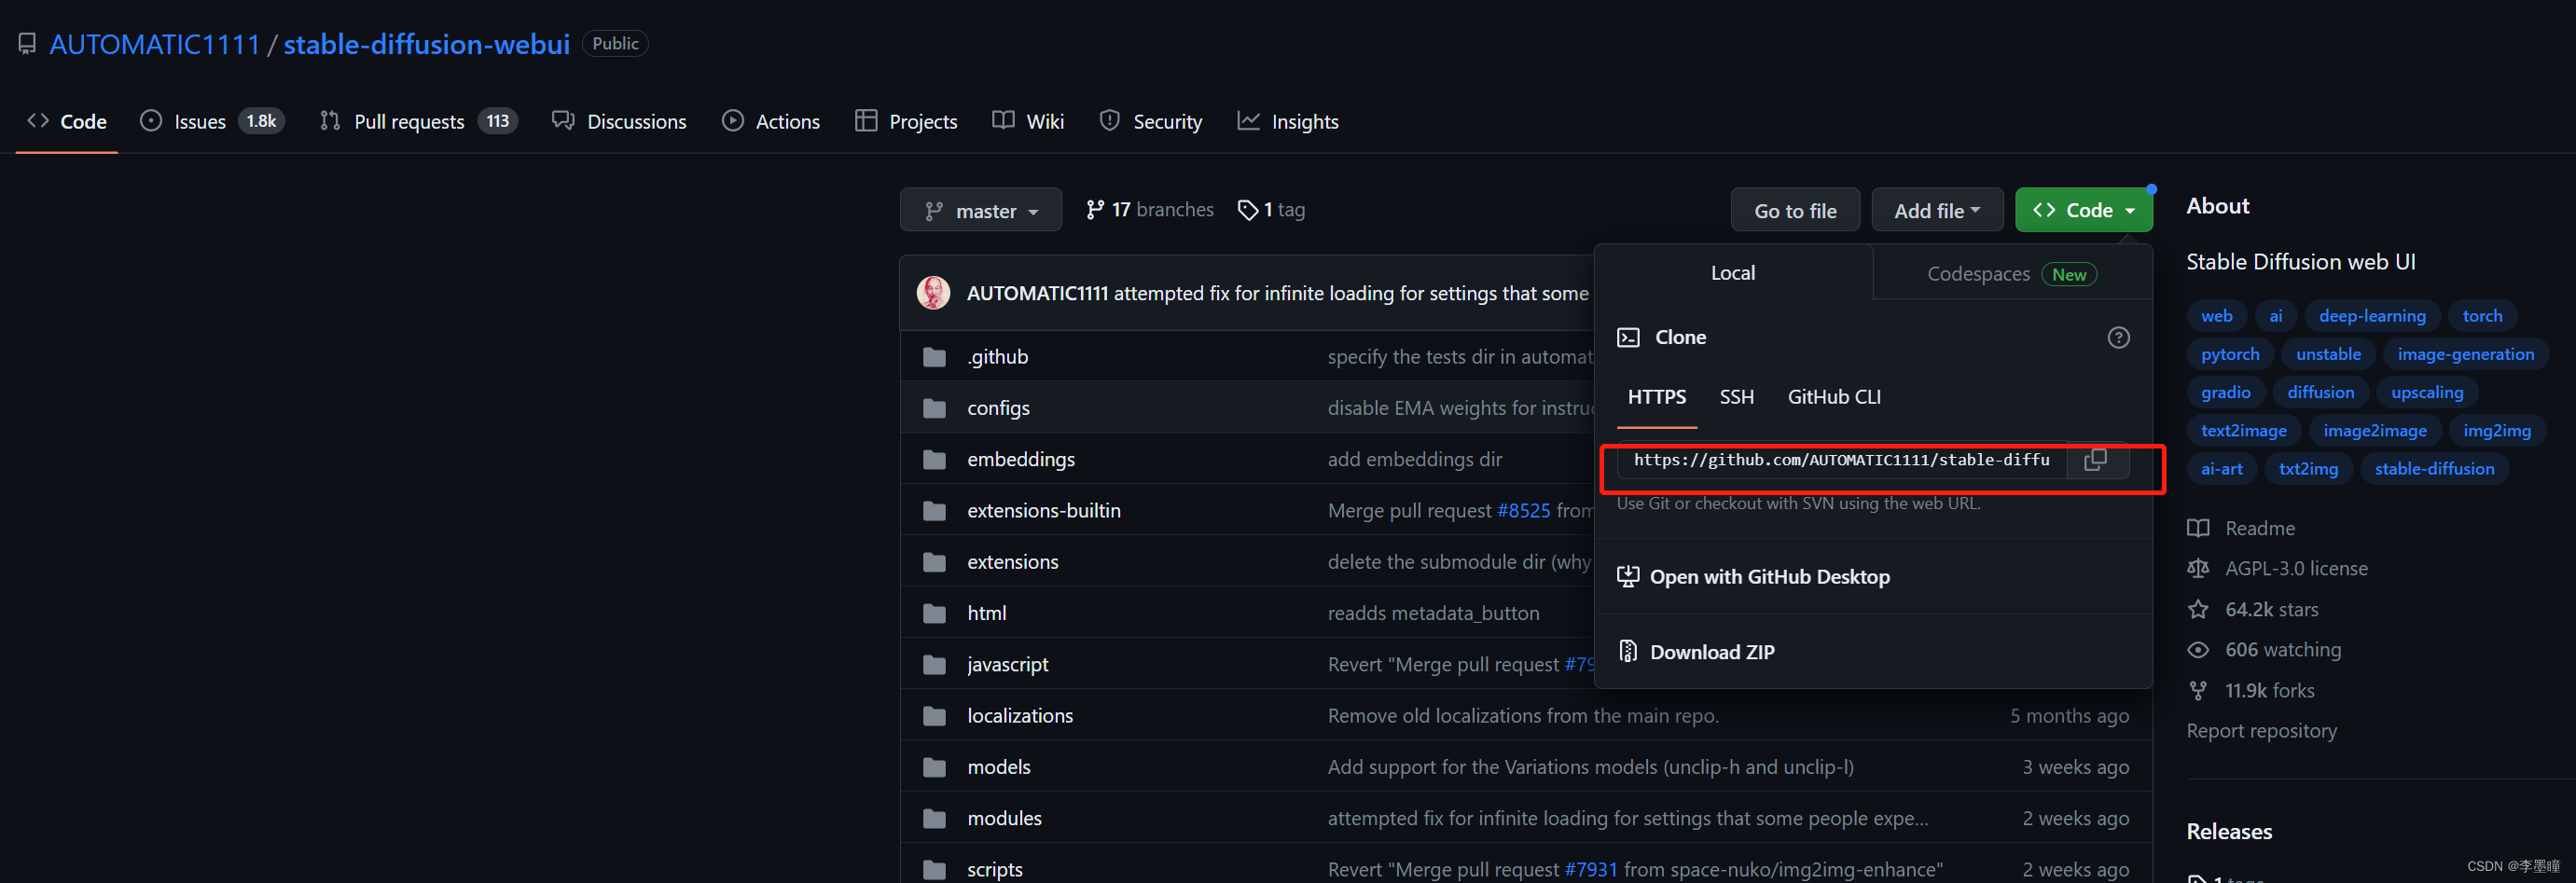The height and width of the screenshot is (883, 2576).
Task: Click AUTOMATIC1111 avatar in commit row
Action: pos(933,293)
